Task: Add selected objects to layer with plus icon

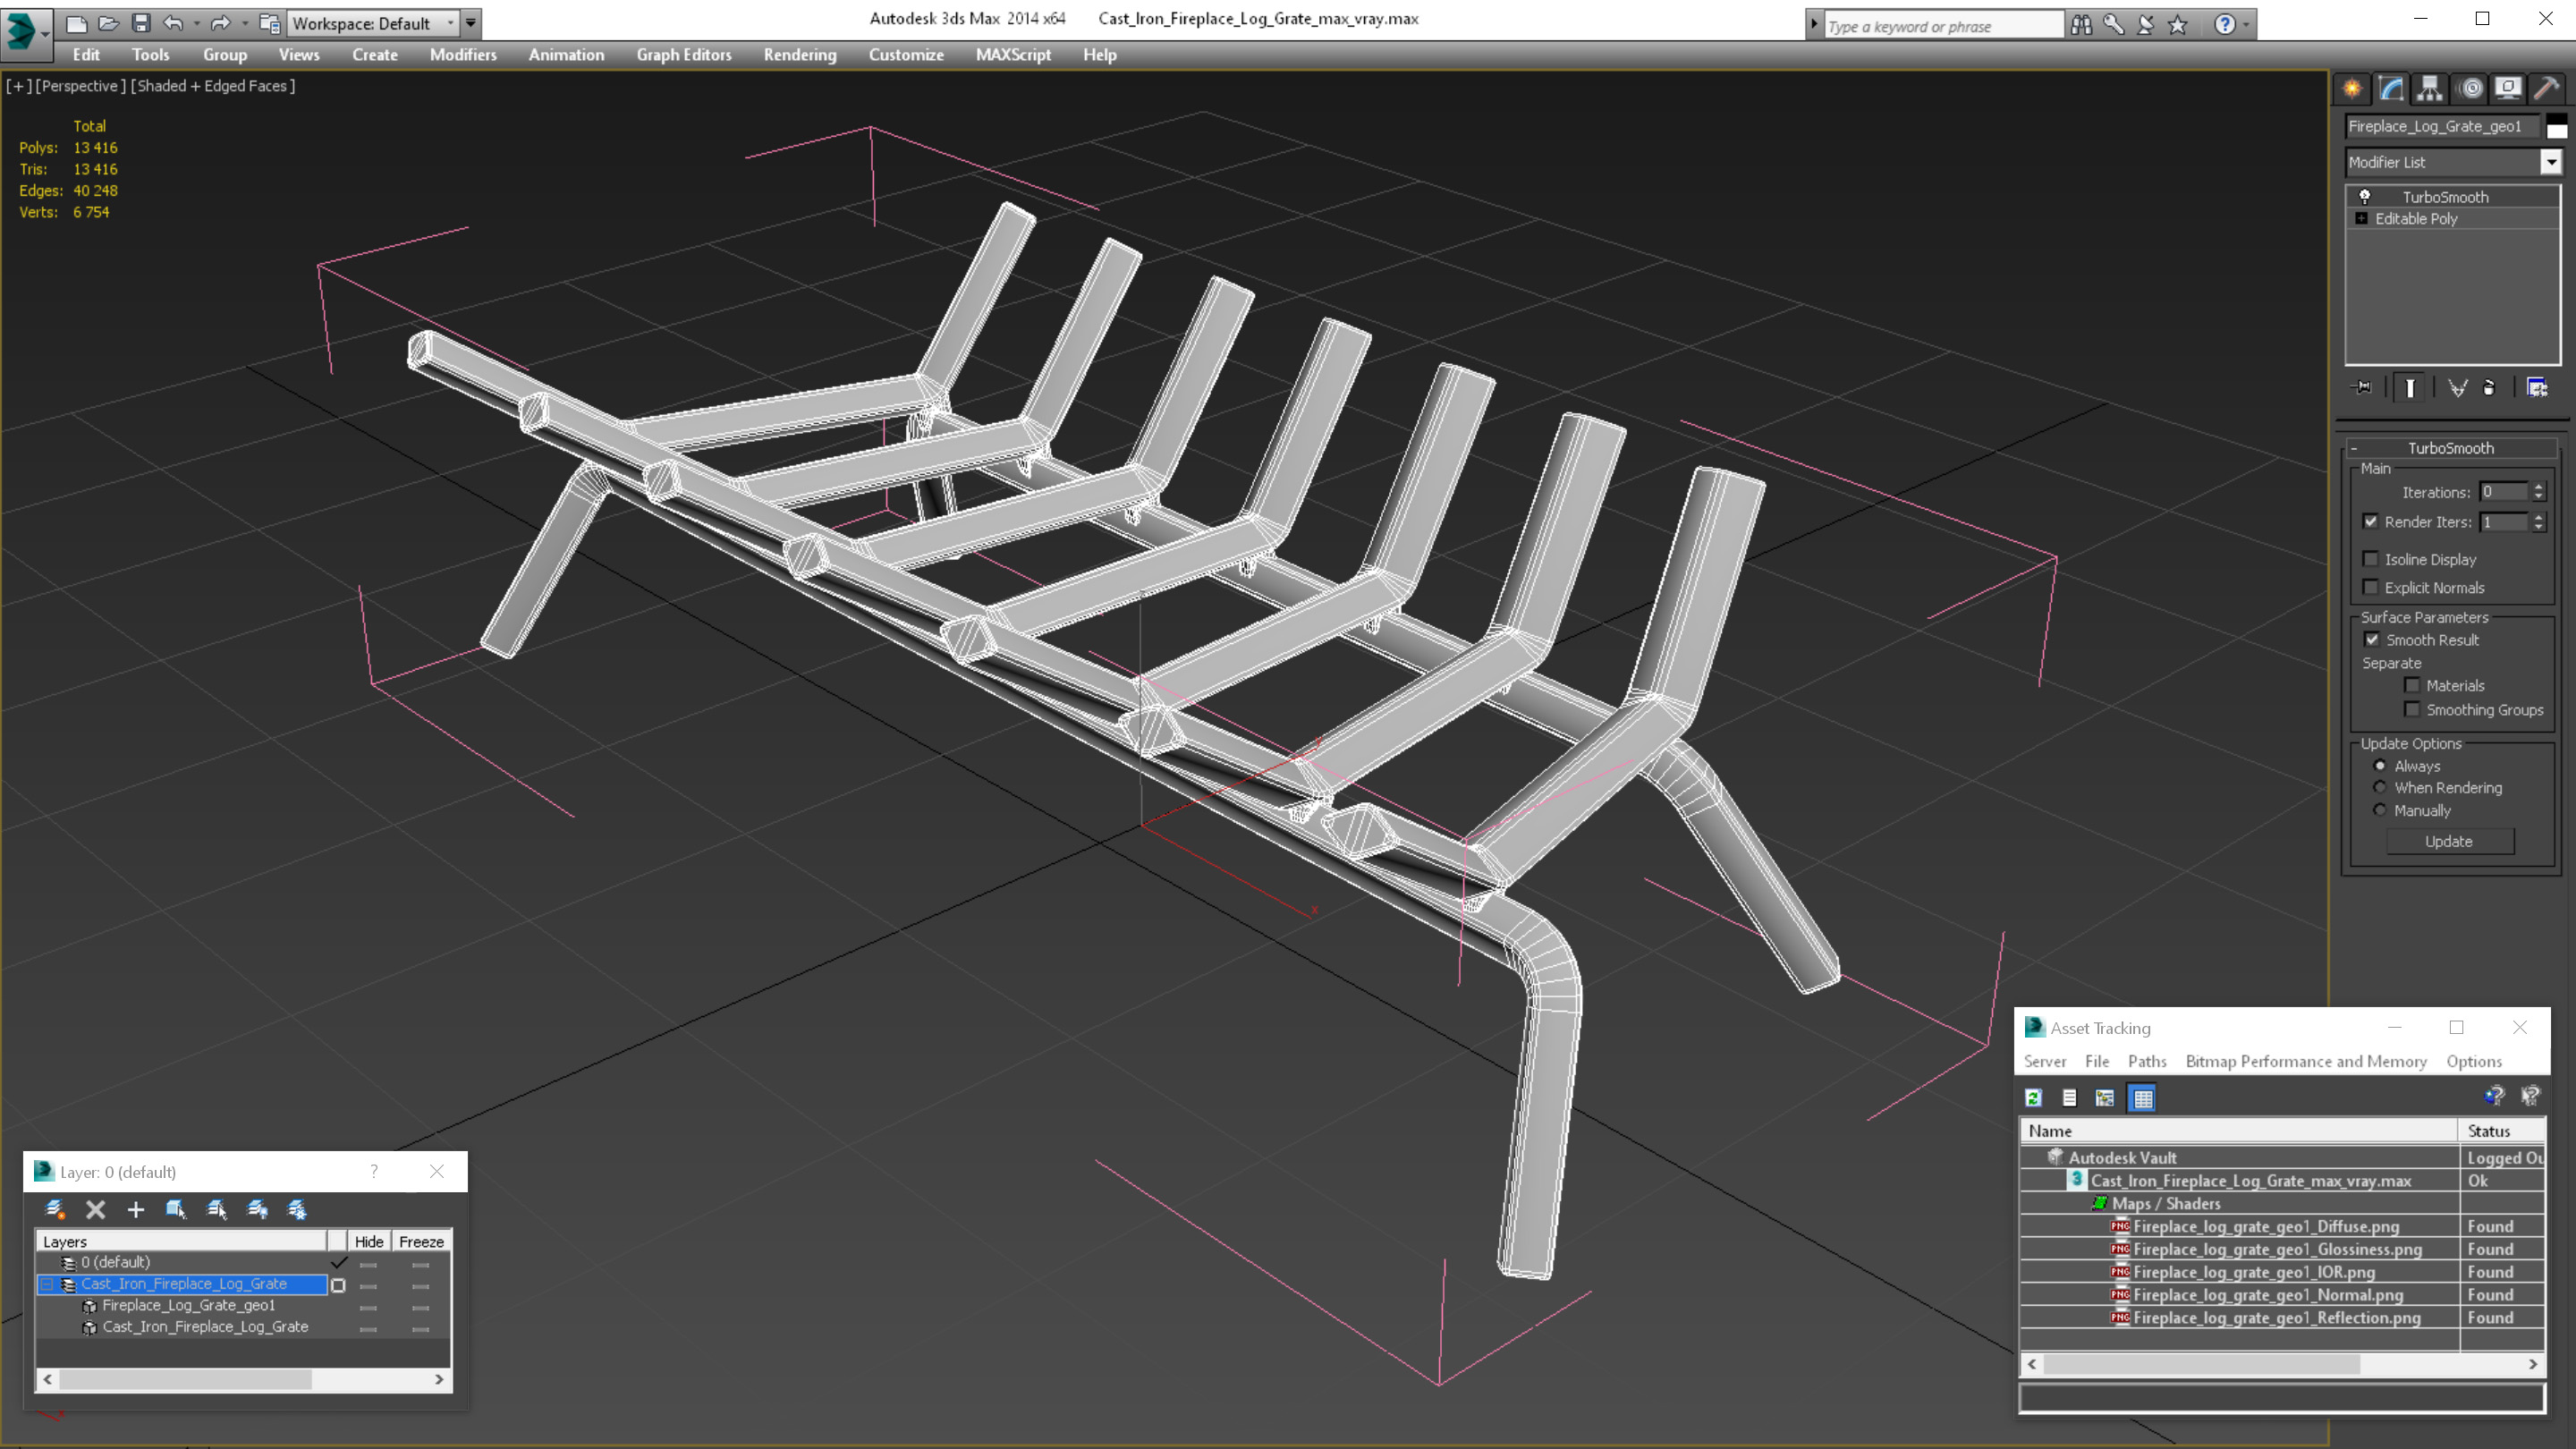Action: 136,1209
